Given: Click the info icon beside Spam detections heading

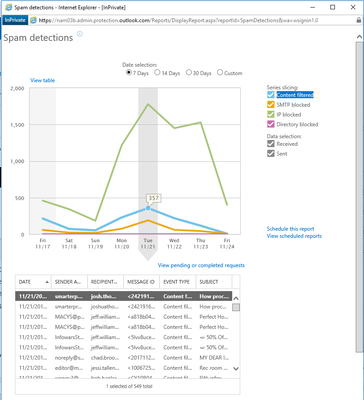Looking at the screenshot, I should pyautogui.click(x=80, y=34).
